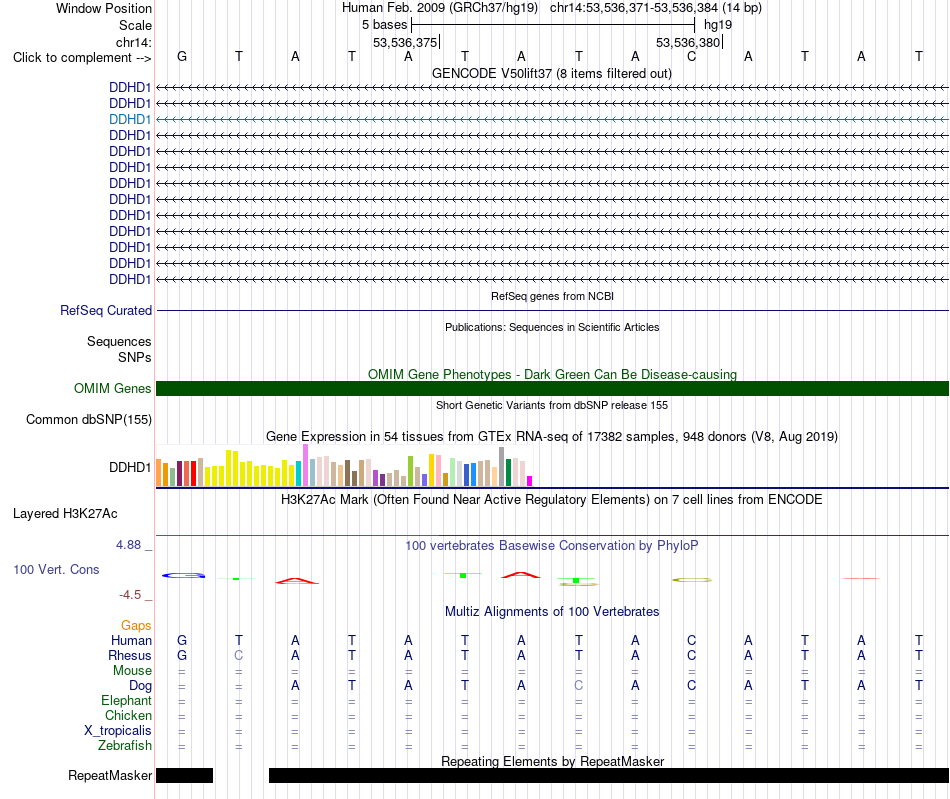Image resolution: width=950 pixels, height=799 pixels.
Task: Select the short left RepeatMasker black block
Action: pyautogui.click(x=184, y=775)
